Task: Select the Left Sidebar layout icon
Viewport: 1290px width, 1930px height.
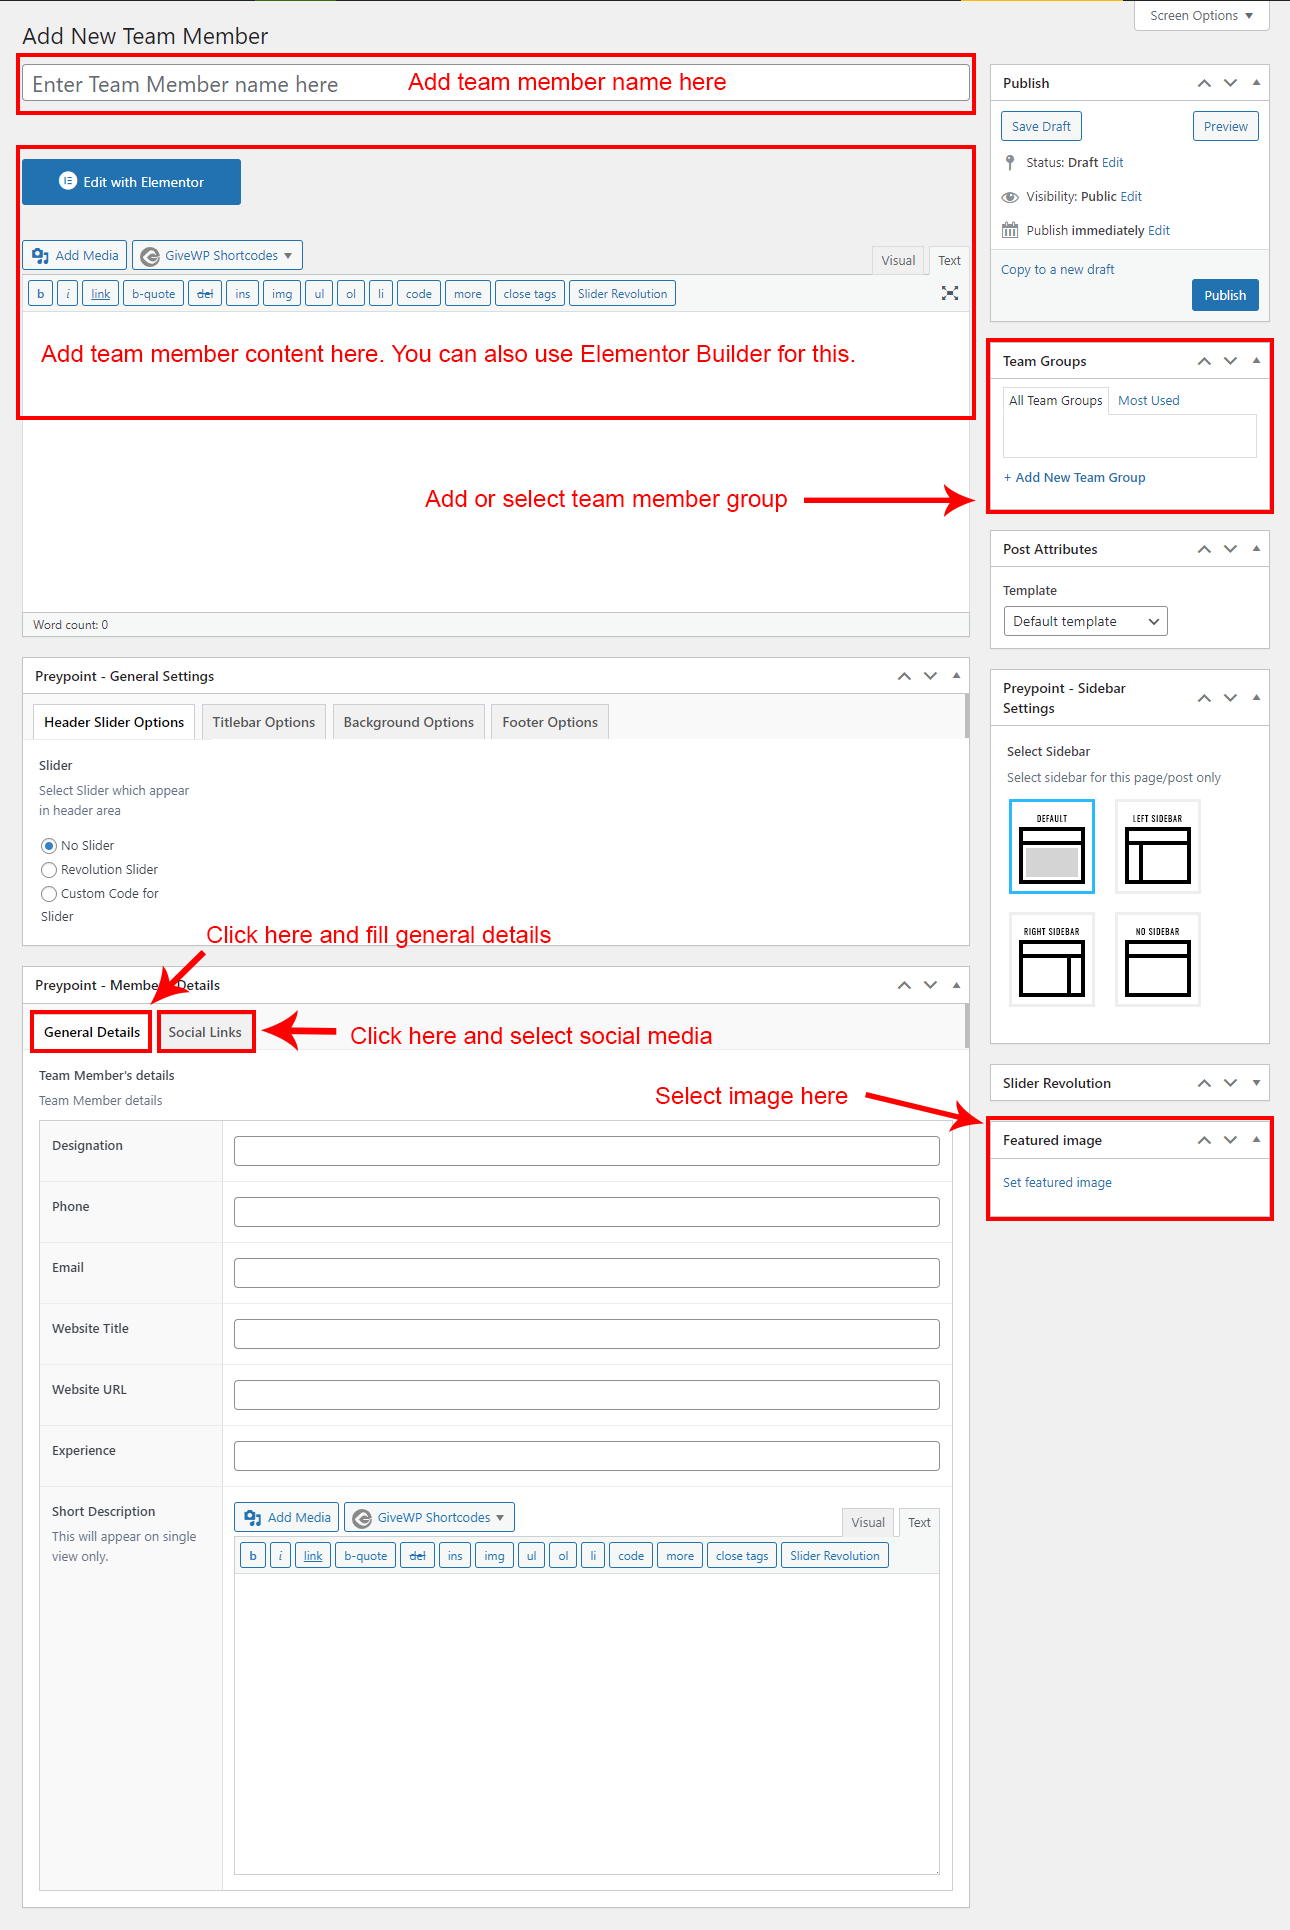Action: coord(1157,847)
